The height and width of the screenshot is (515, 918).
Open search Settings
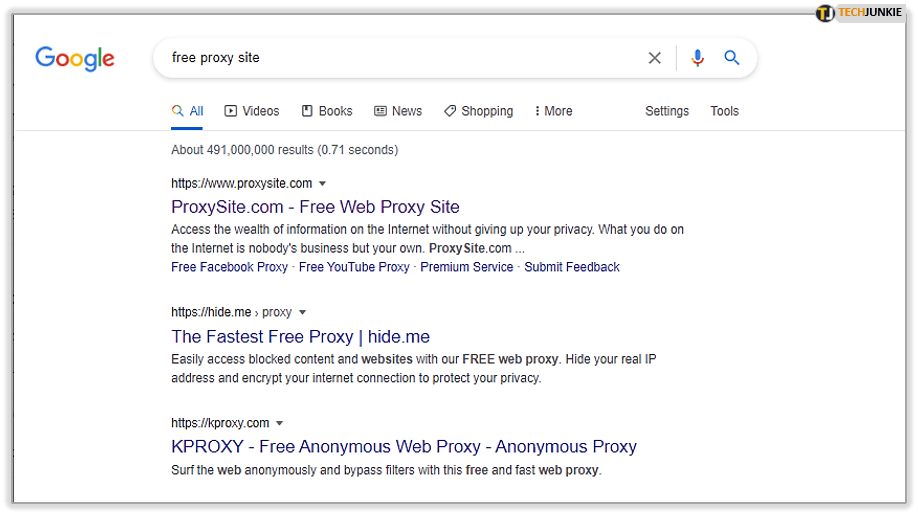(667, 111)
